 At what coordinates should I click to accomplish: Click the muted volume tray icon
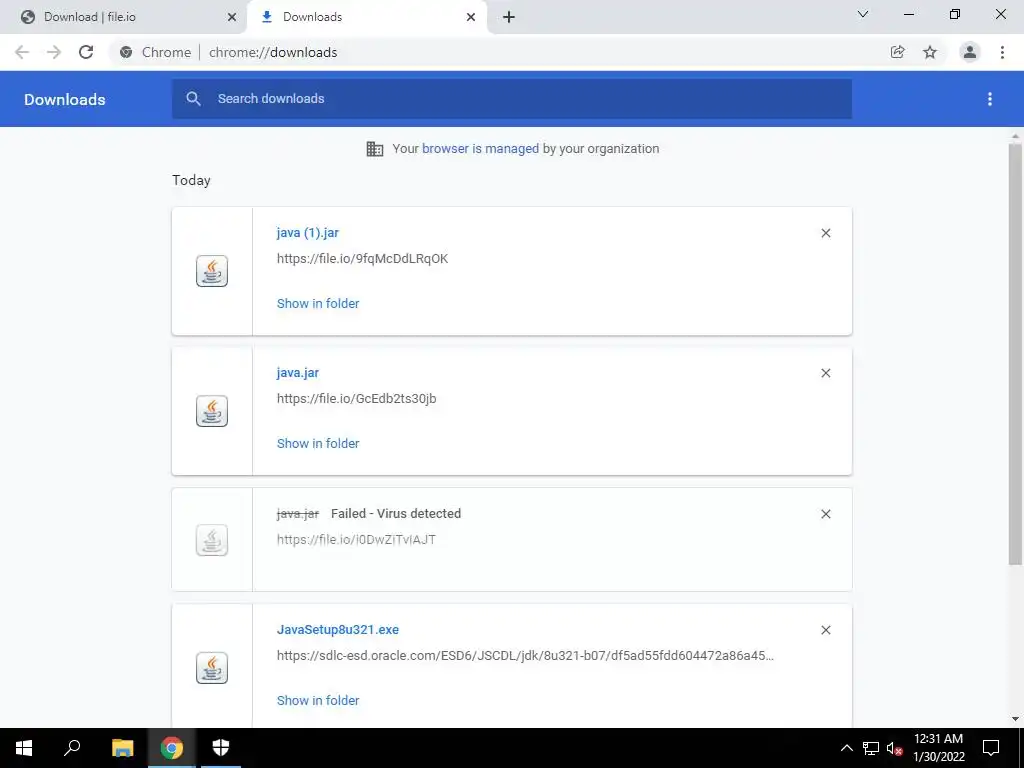pyautogui.click(x=894, y=748)
